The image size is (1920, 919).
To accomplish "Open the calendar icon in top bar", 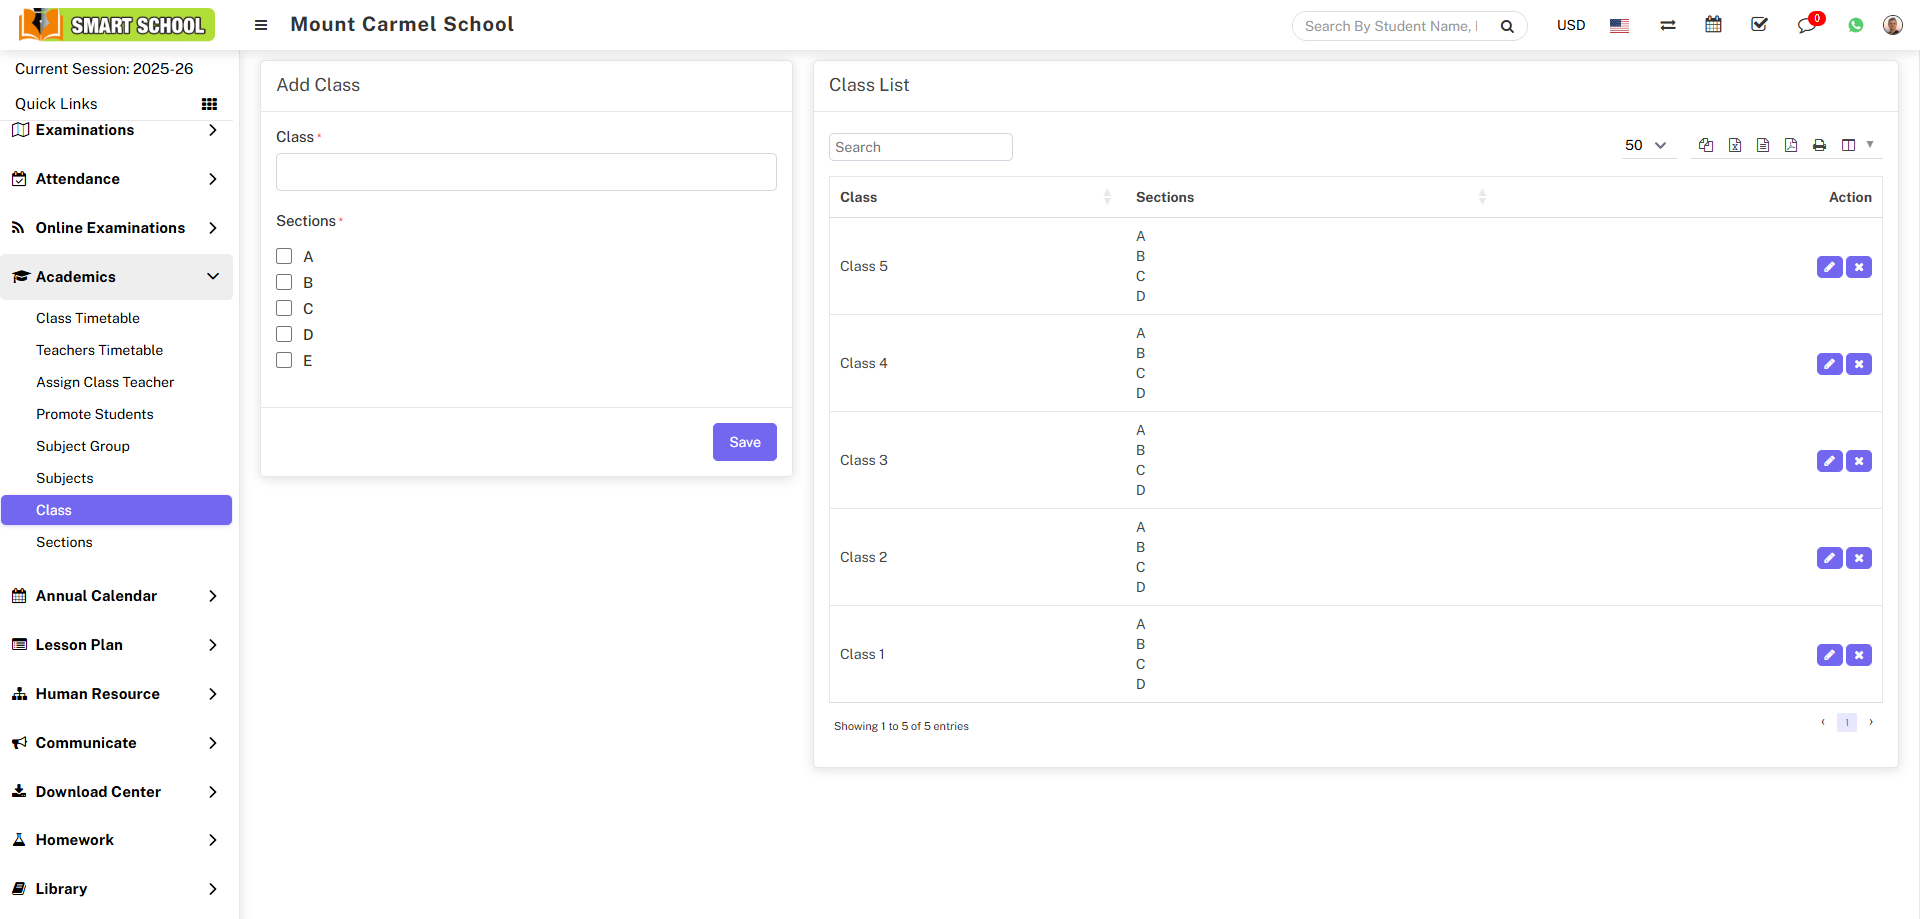I will 1713,25.
